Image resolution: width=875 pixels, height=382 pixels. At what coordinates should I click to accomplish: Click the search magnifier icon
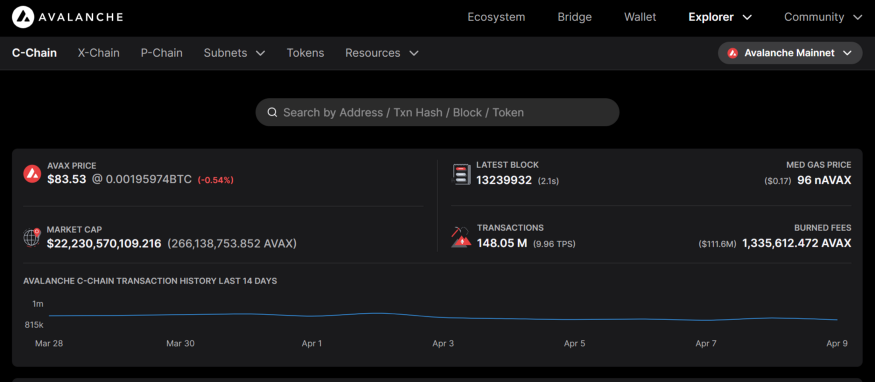(272, 113)
